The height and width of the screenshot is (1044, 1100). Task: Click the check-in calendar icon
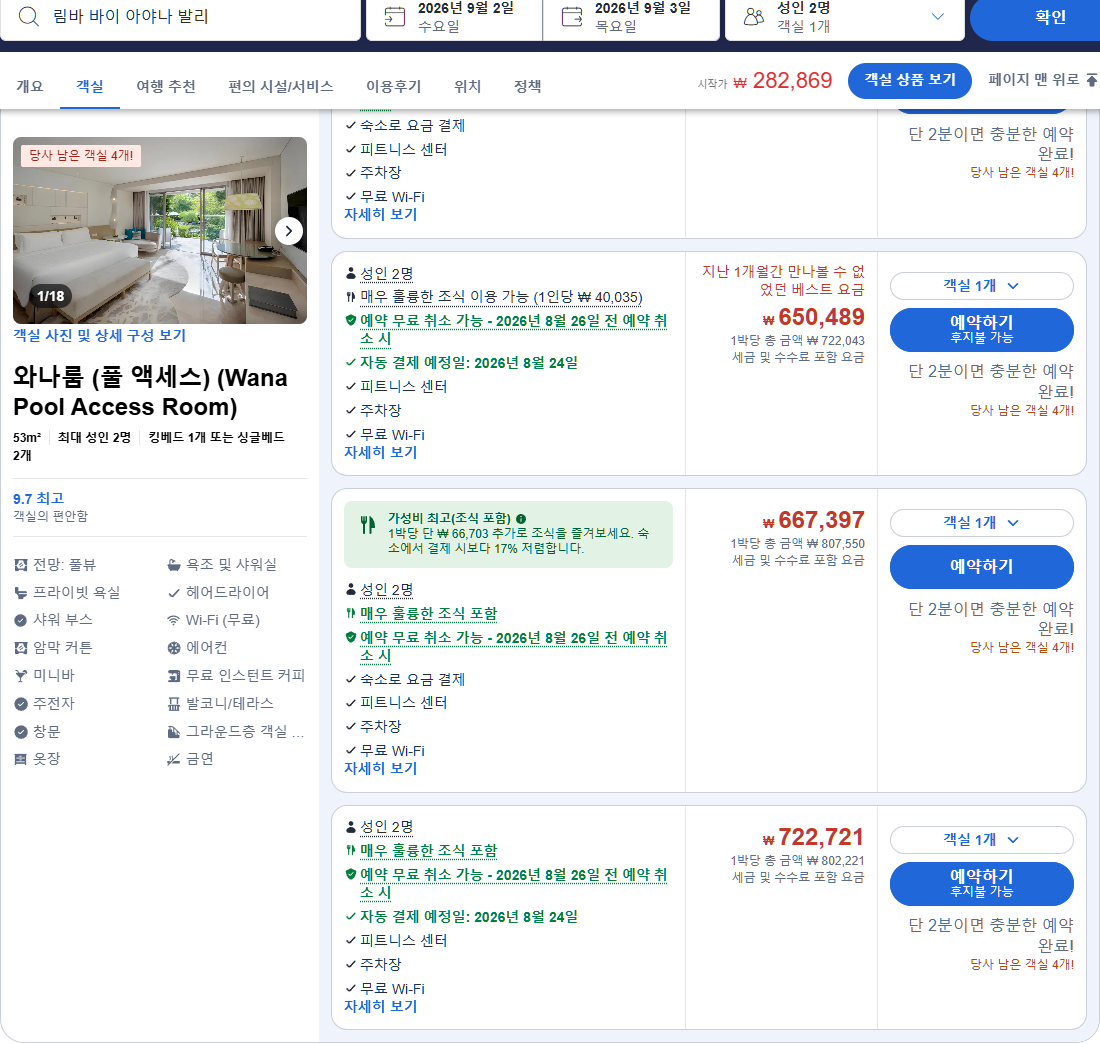[x=395, y=16]
